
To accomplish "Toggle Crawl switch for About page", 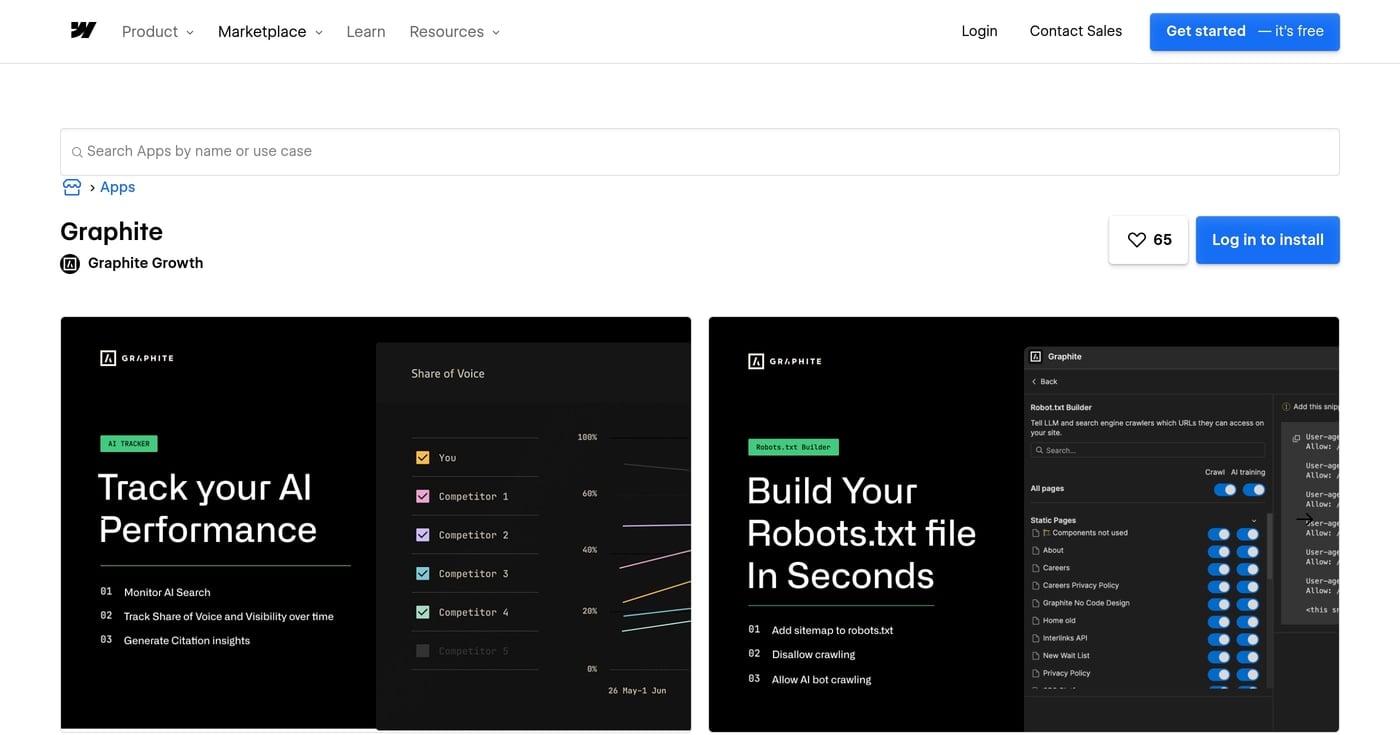I will [1219, 551].
